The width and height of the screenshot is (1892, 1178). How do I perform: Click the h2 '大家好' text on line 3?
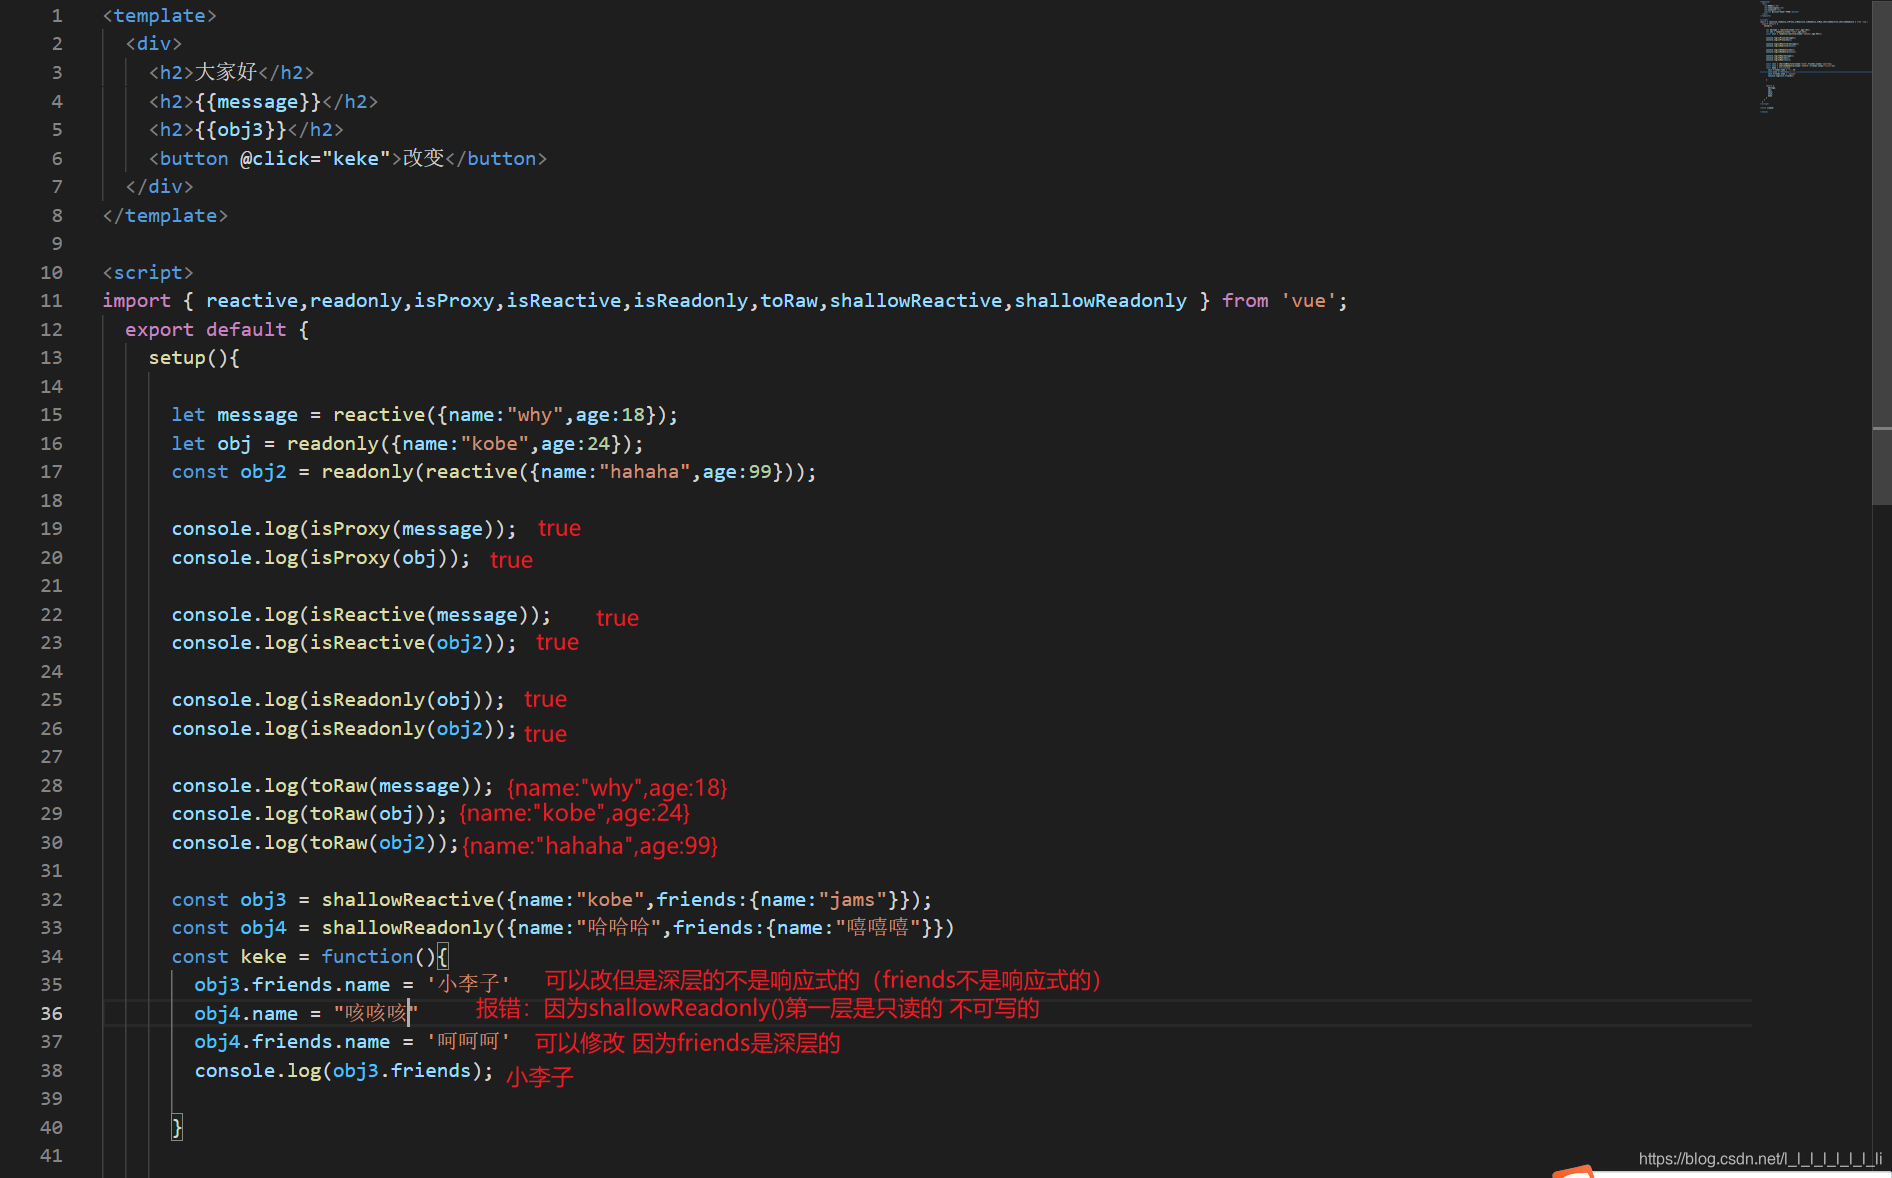226,72
